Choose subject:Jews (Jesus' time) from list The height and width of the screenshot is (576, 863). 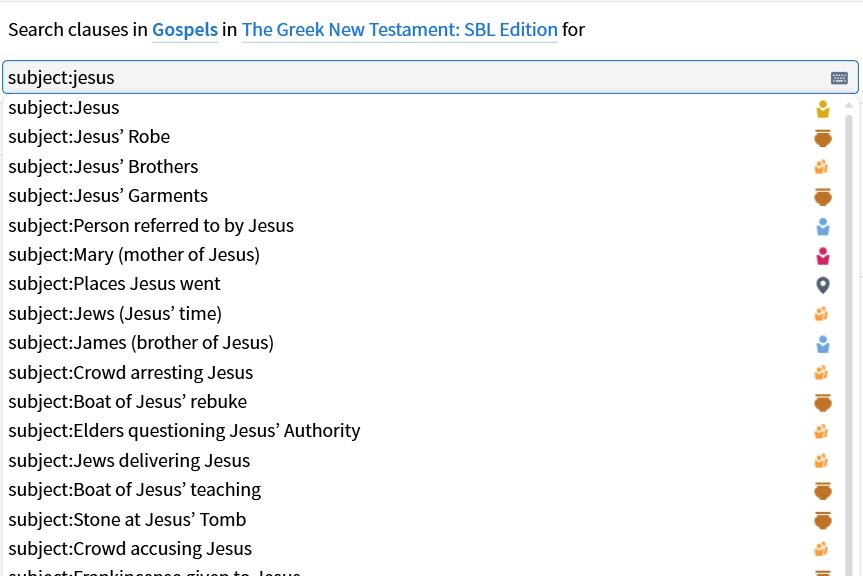(x=418, y=314)
